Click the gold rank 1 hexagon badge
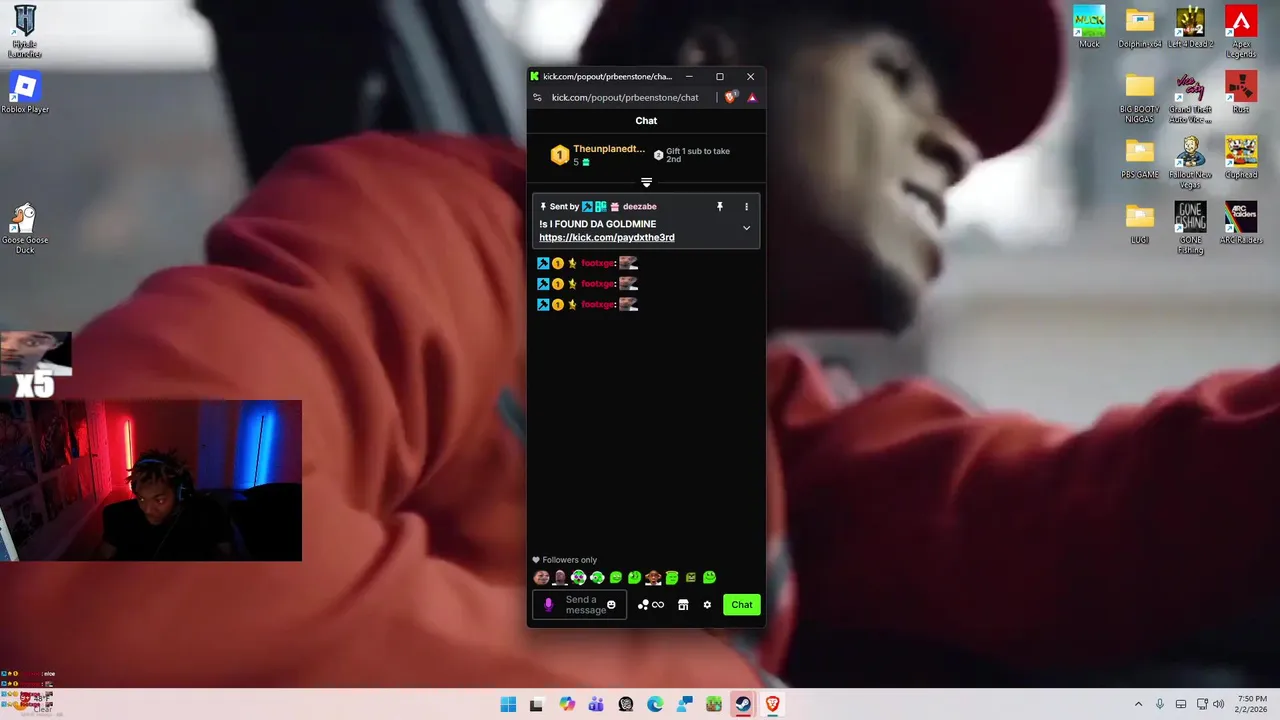Image resolution: width=1280 pixels, height=720 pixels. pyautogui.click(x=560, y=155)
